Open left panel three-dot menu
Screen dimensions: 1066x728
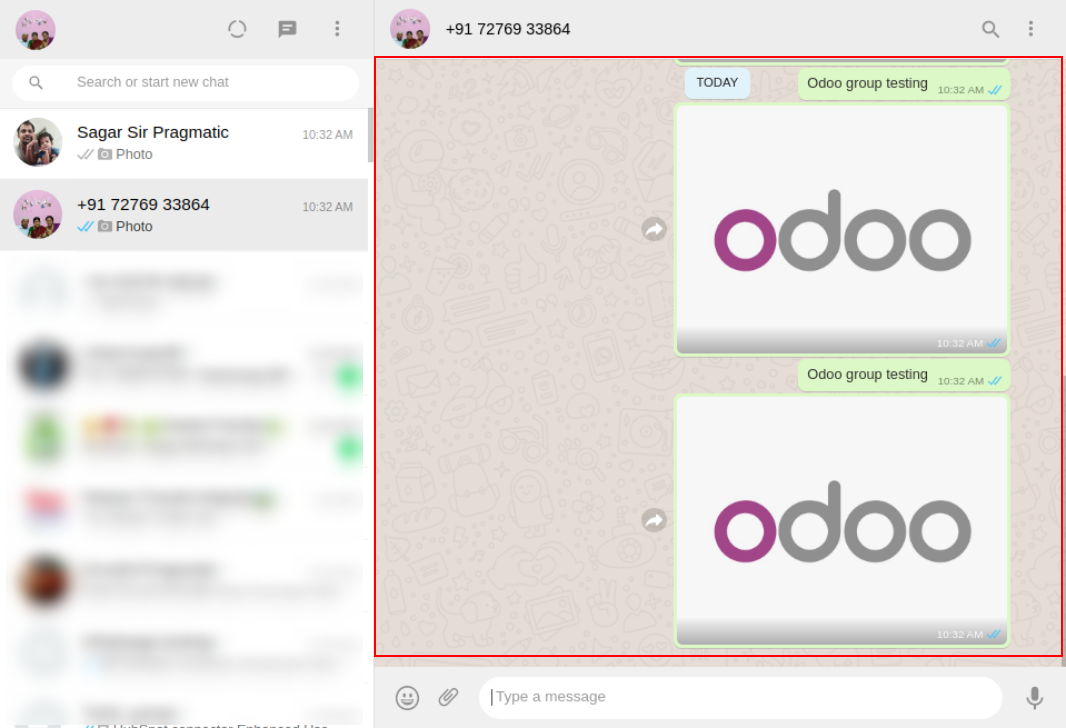[x=337, y=29]
